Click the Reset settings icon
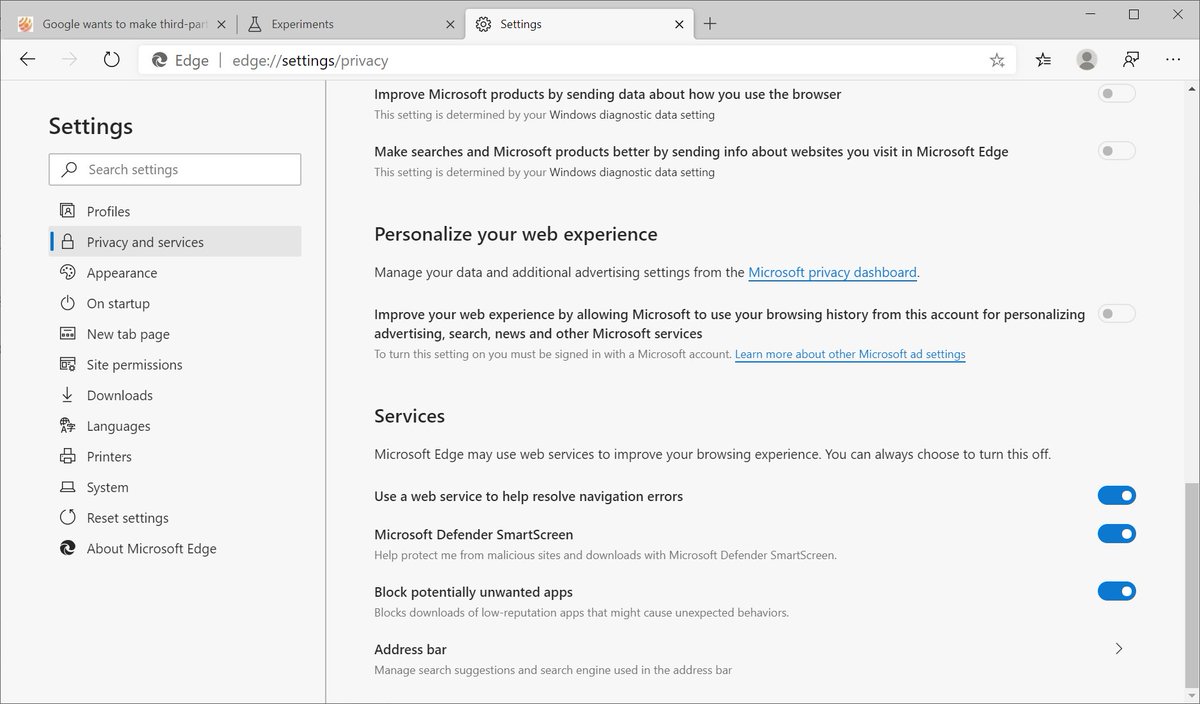This screenshot has height=704, width=1200. pyautogui.click(x=68, y=518)
